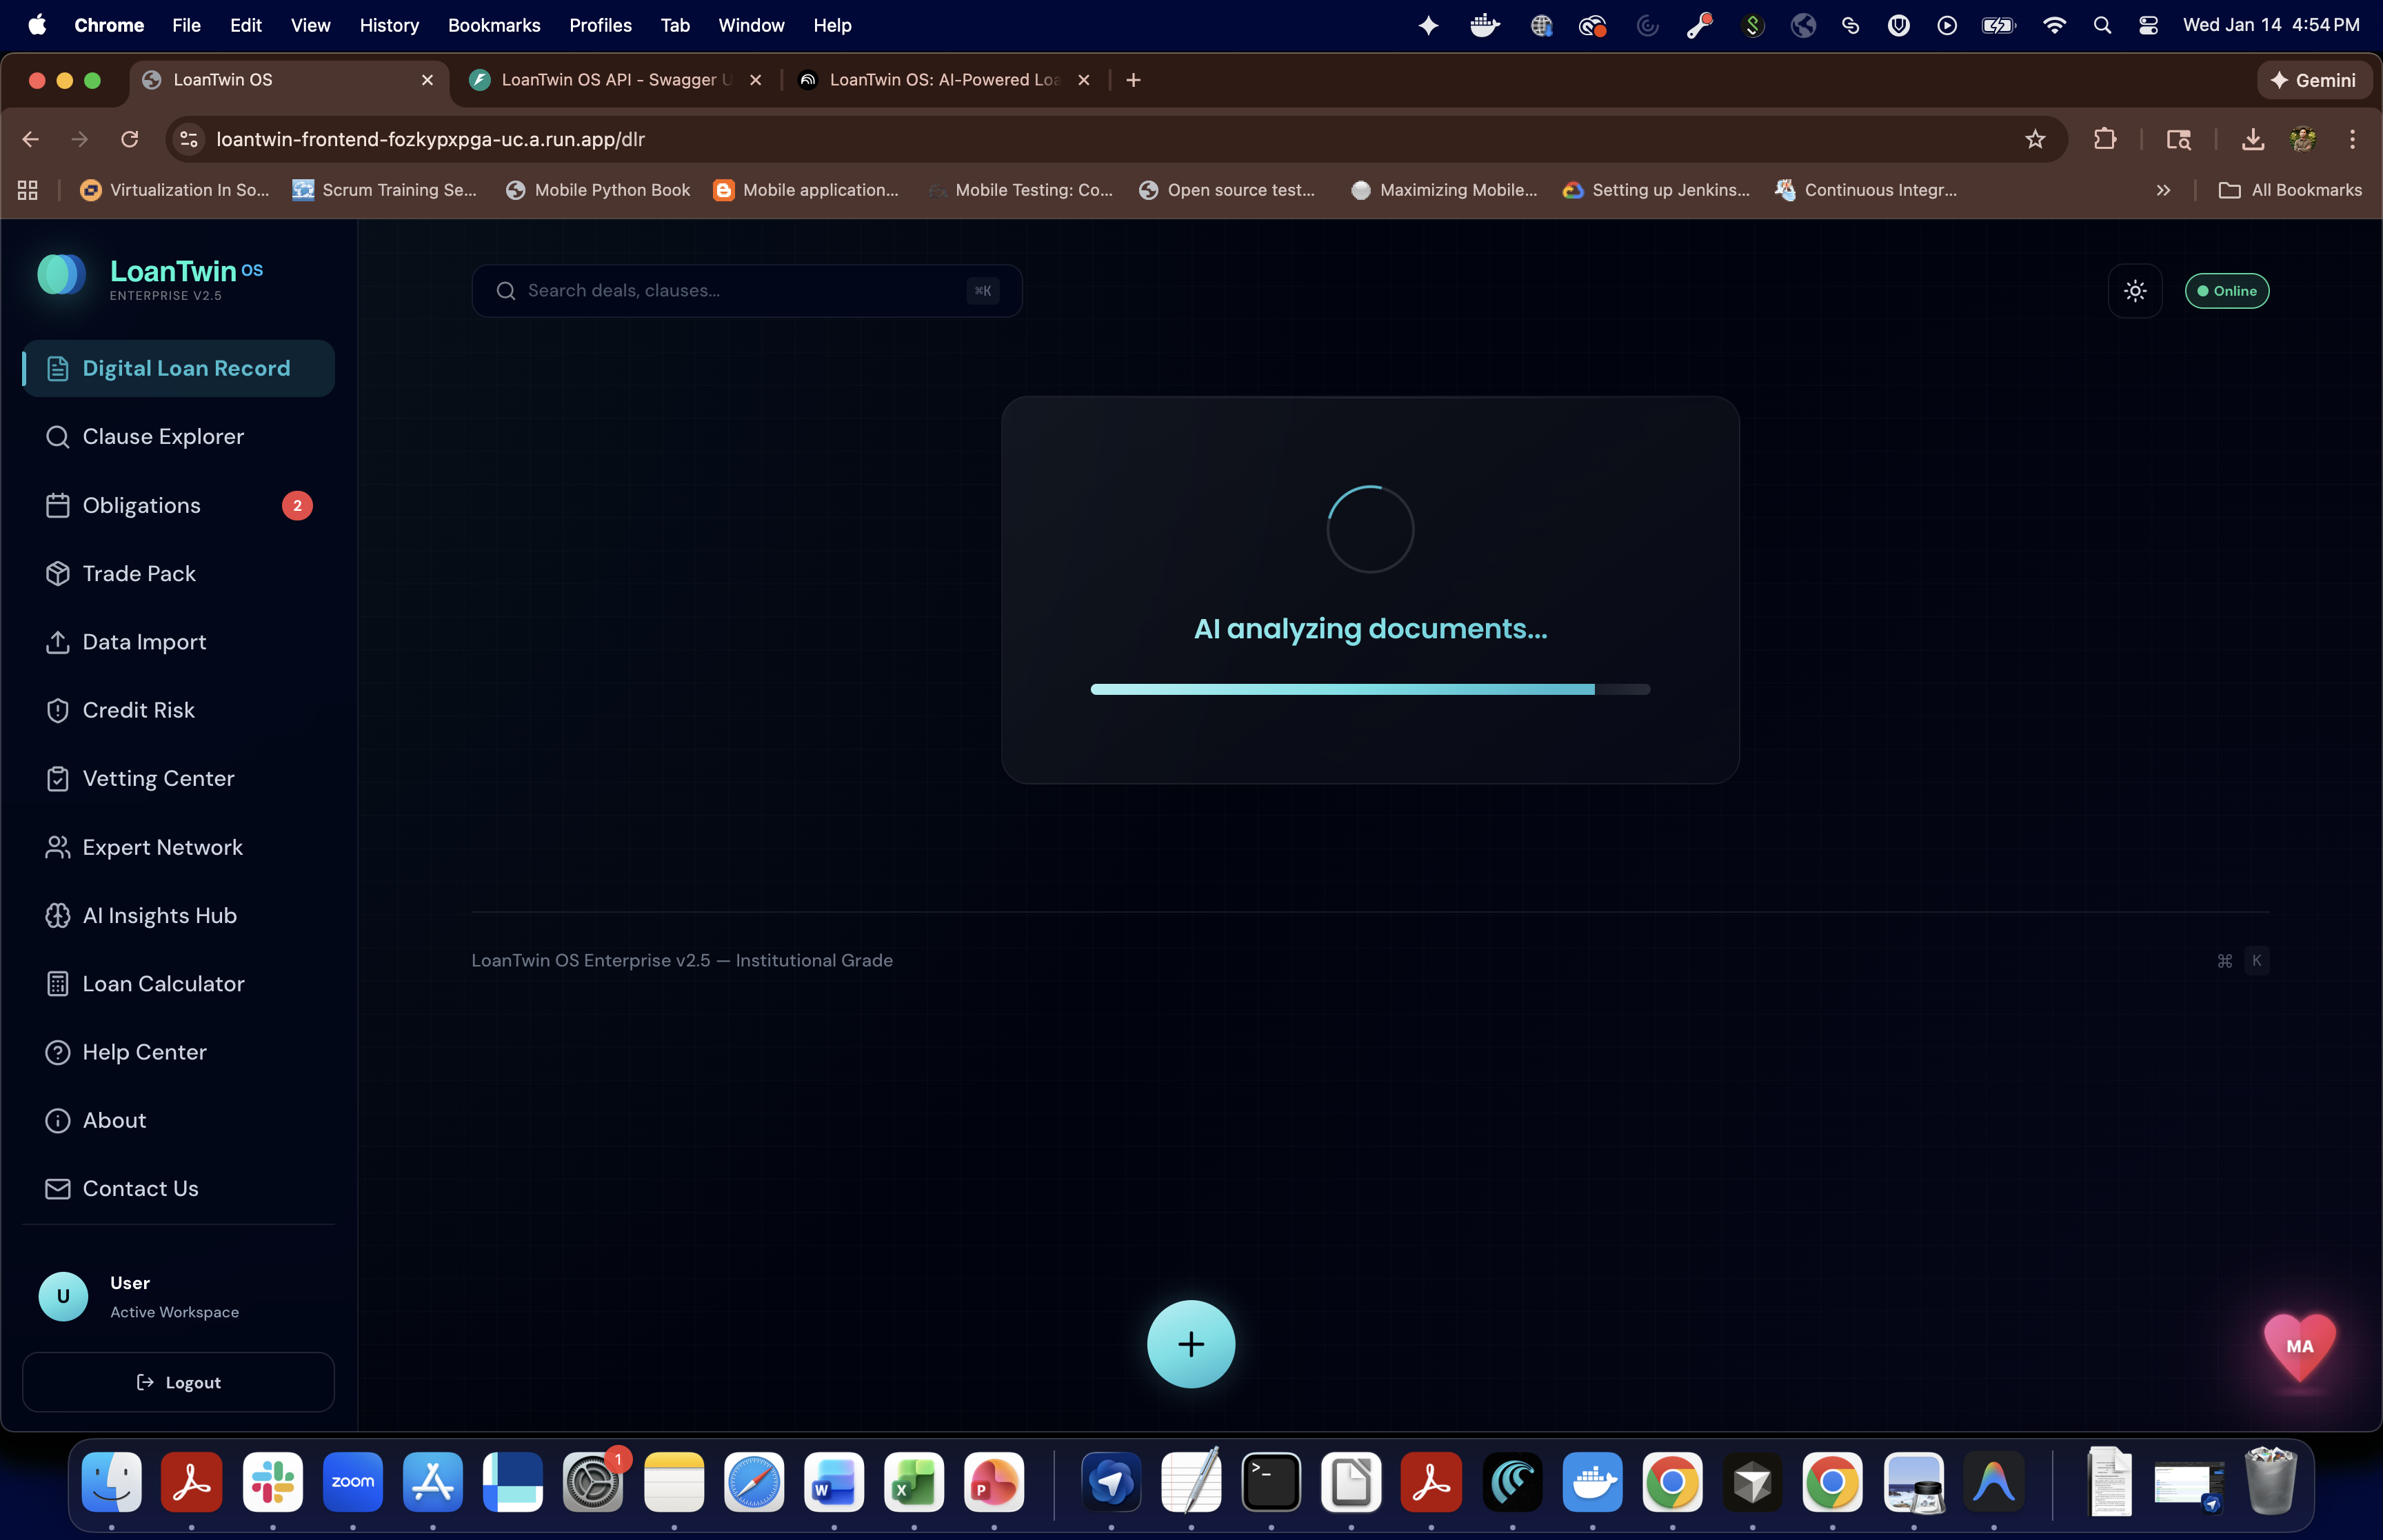This screenshot has width=2383, height=1540.
Task: Open the All Bookmarks folder
Action: 2290,190
